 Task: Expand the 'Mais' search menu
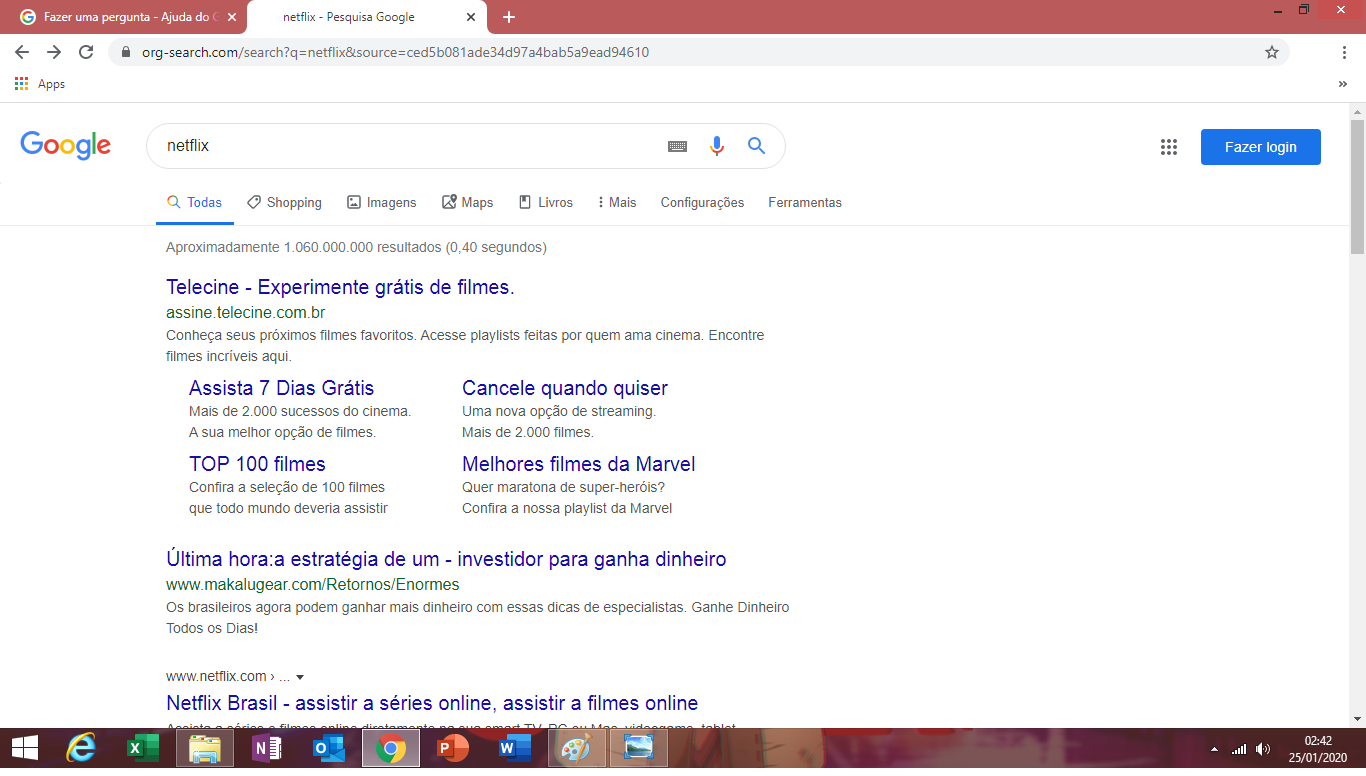[617, 202]
